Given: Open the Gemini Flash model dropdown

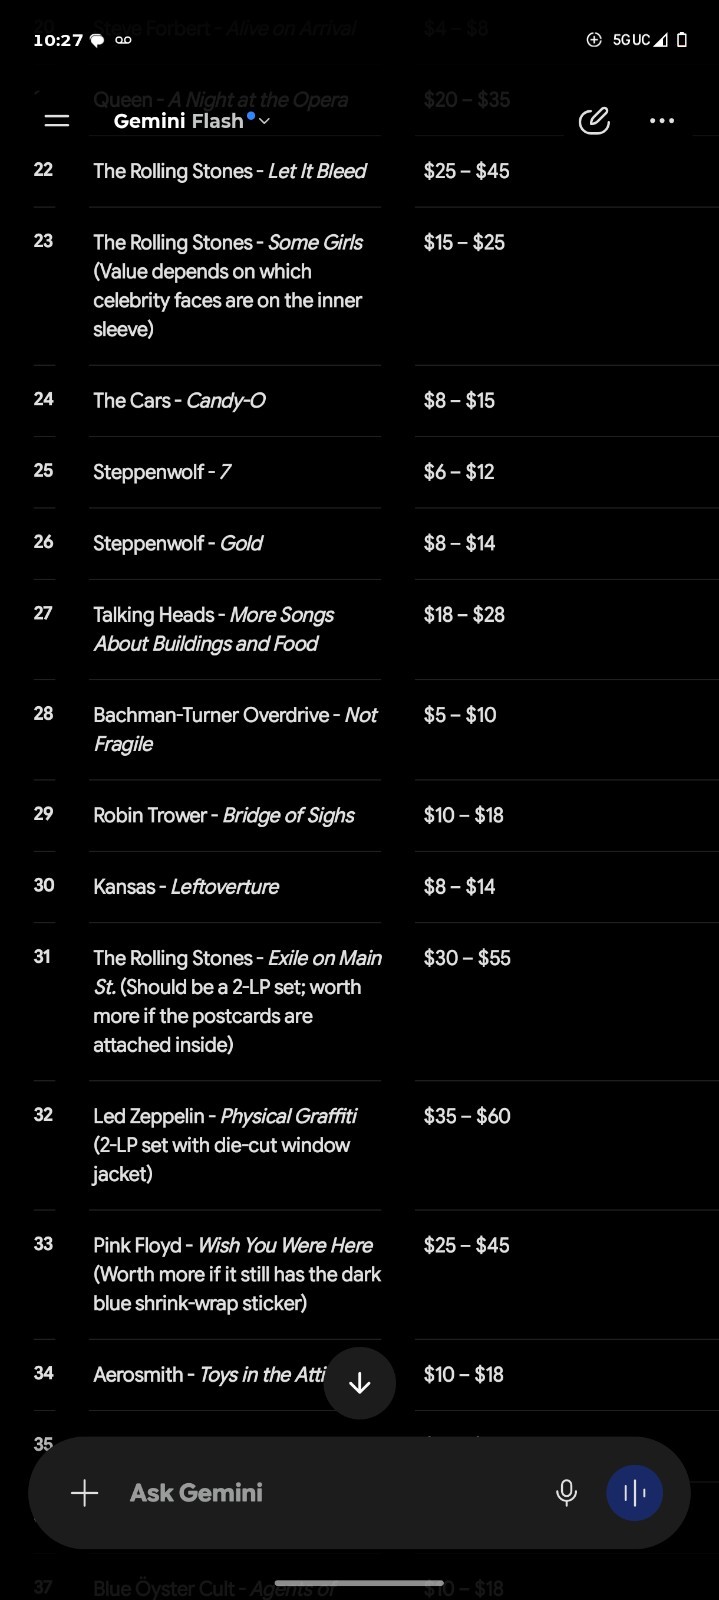Looking at the screenshot, I should pos(192,121).
